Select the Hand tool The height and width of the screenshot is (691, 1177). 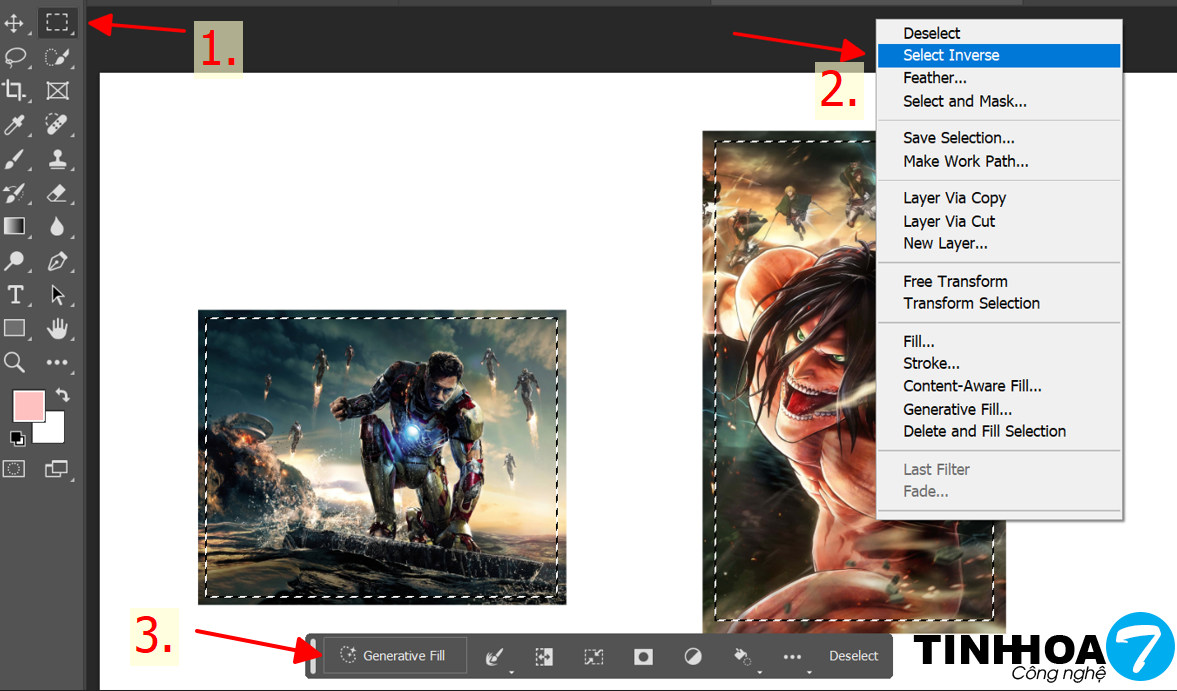(57, 327)
